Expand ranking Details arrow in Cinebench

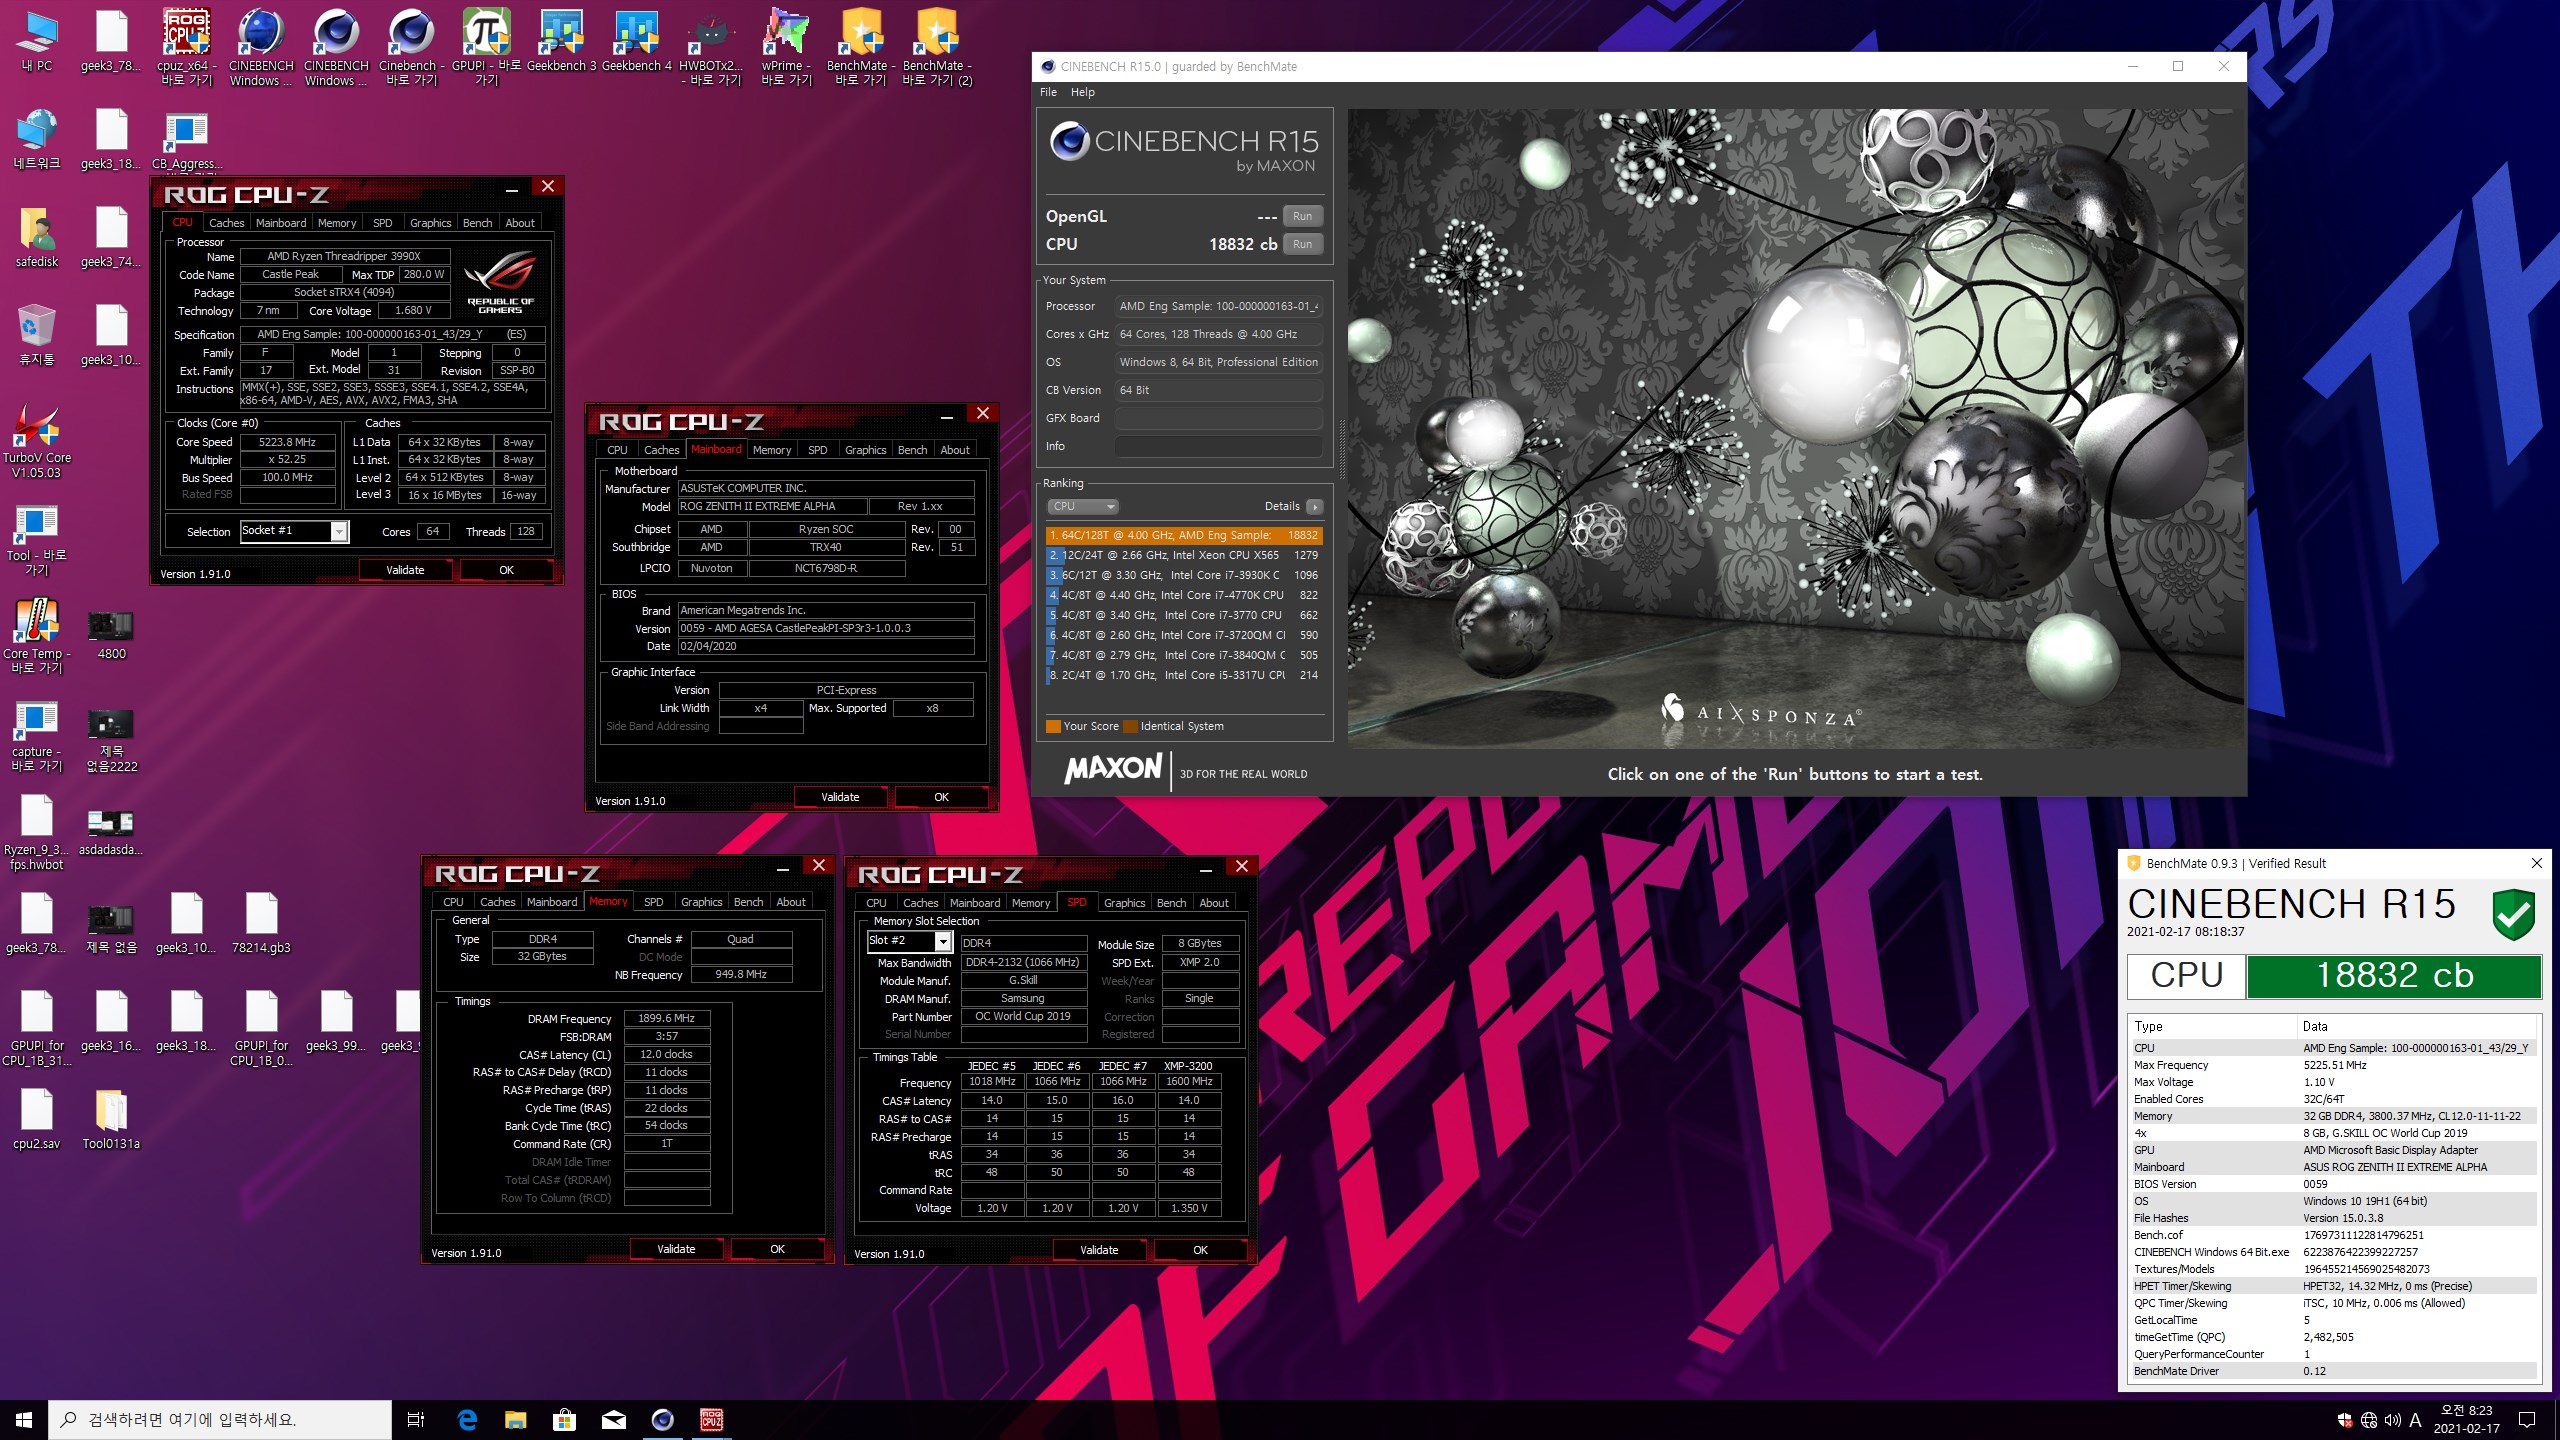pos(1314,507)
